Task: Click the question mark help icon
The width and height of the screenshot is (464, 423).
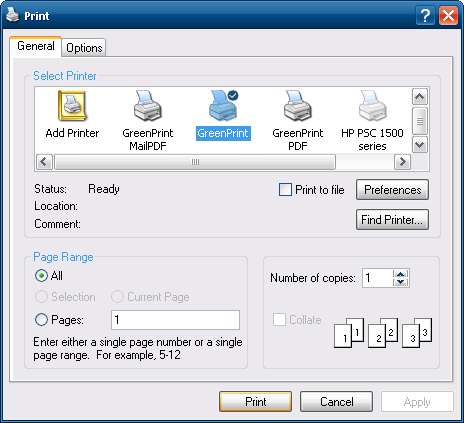Action: tap(425, 16)
